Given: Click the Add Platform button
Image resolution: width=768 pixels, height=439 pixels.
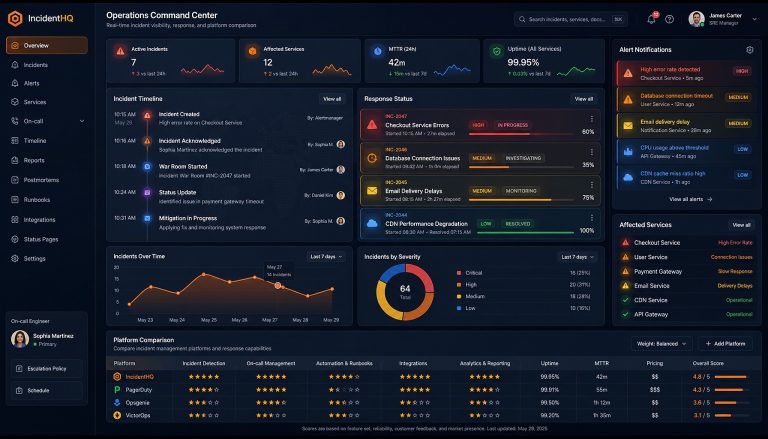Looking at the screenshot, I should (726, 344).
